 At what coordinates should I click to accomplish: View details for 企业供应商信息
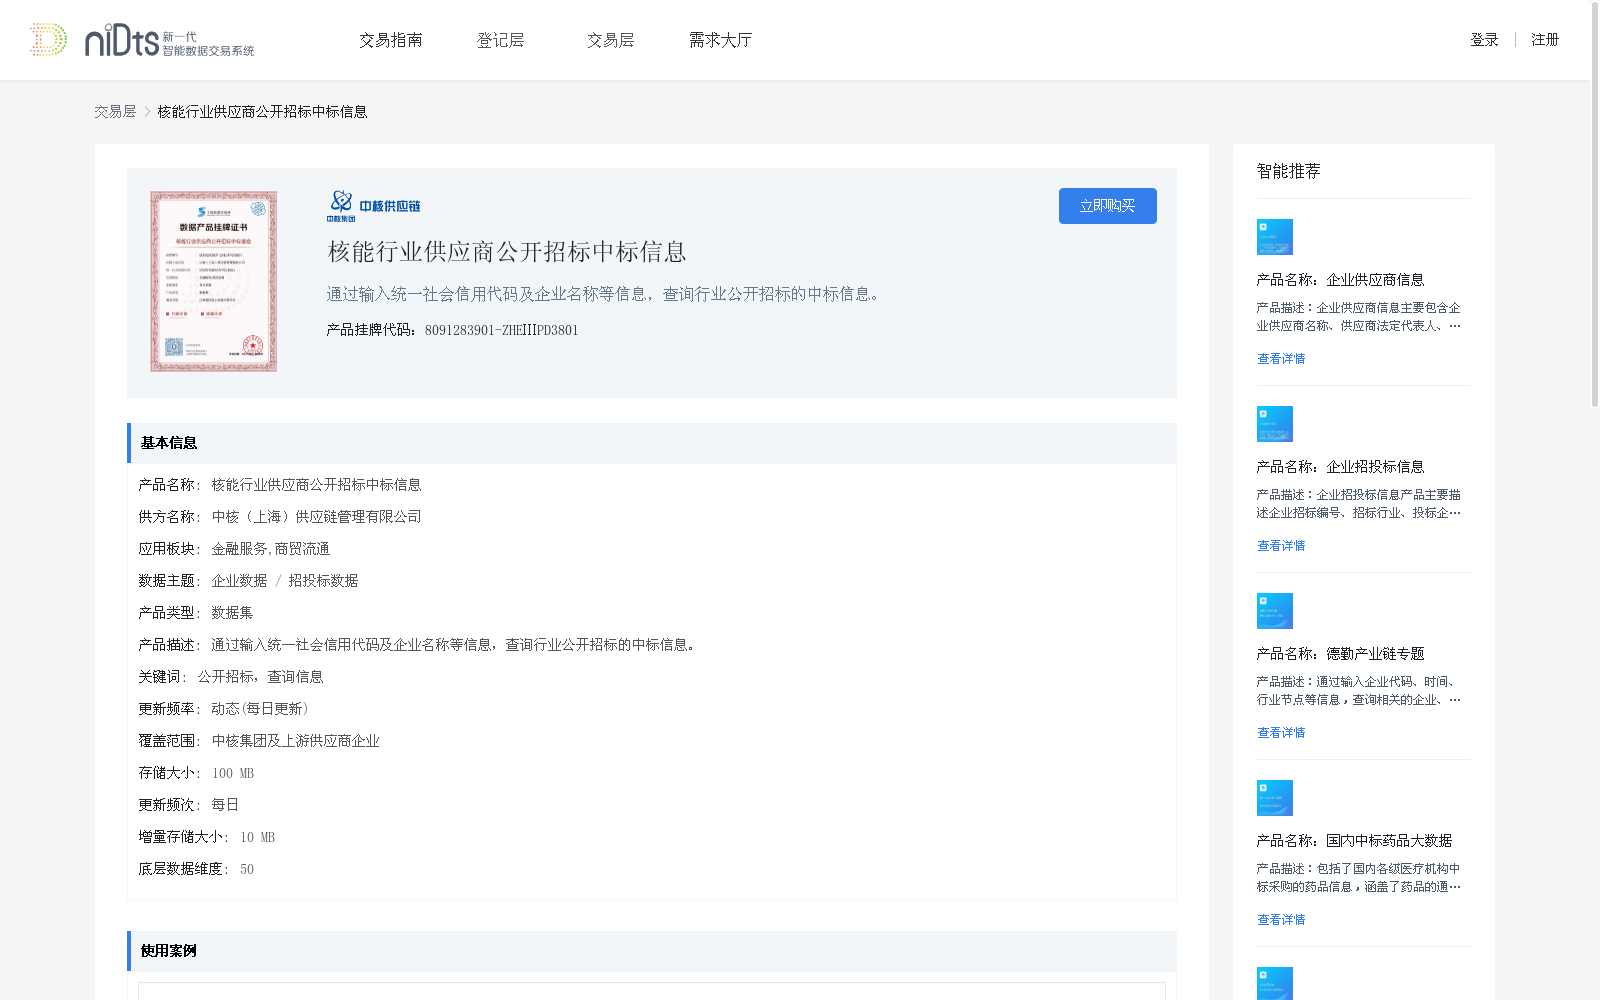coord(1281,359)
